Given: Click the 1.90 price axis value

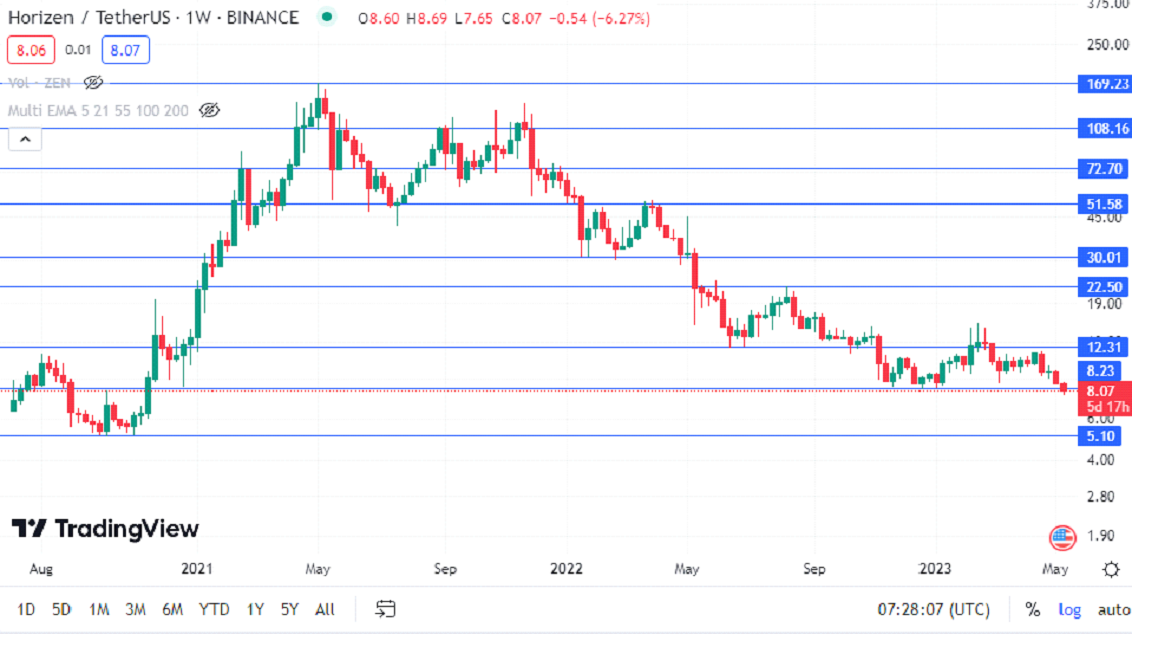Looking at the screenshot, I should tap(1101, 536).
